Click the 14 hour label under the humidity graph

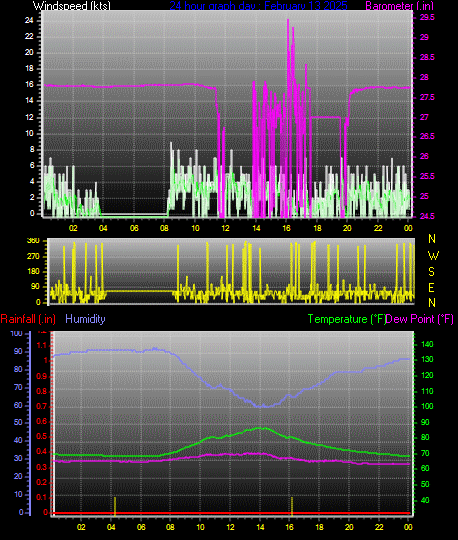[x=260, y=527]
